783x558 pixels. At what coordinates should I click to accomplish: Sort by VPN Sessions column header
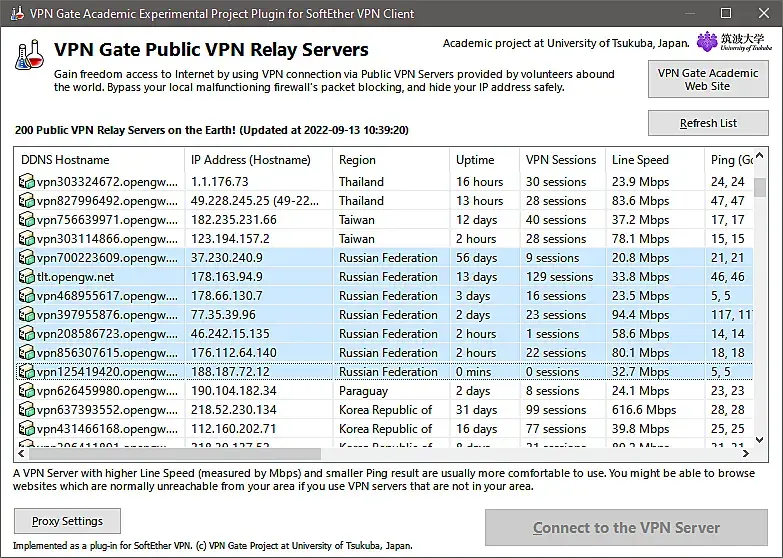click(x=561, y=160)
